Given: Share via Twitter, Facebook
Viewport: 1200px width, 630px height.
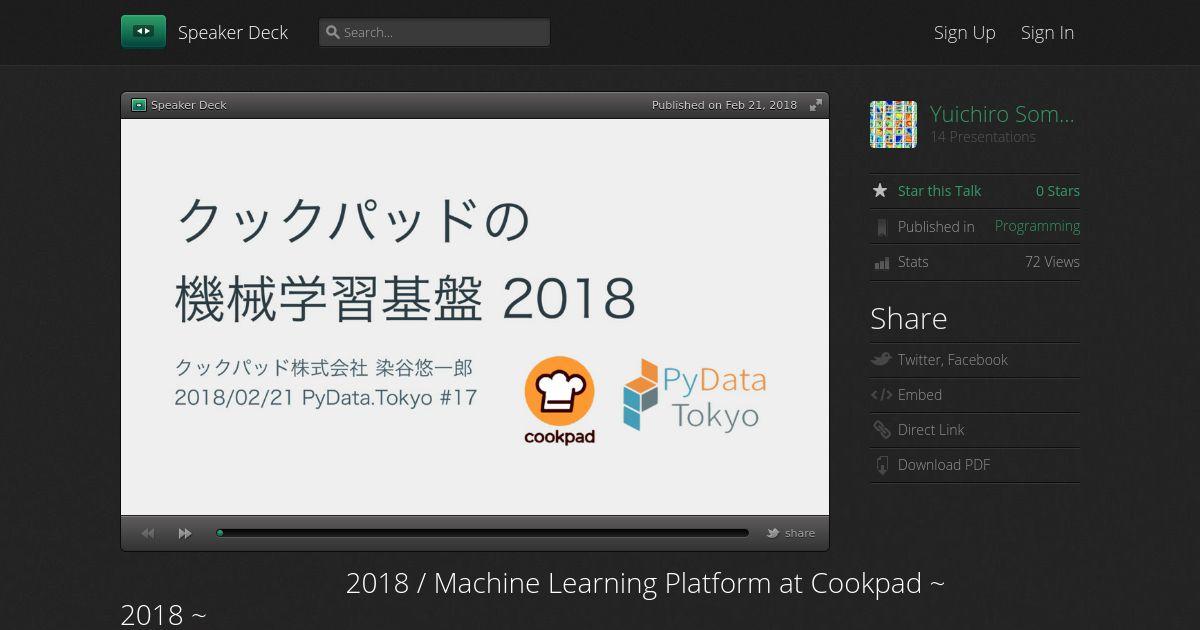Looking at the screenshot, I should tap(953, 360).
